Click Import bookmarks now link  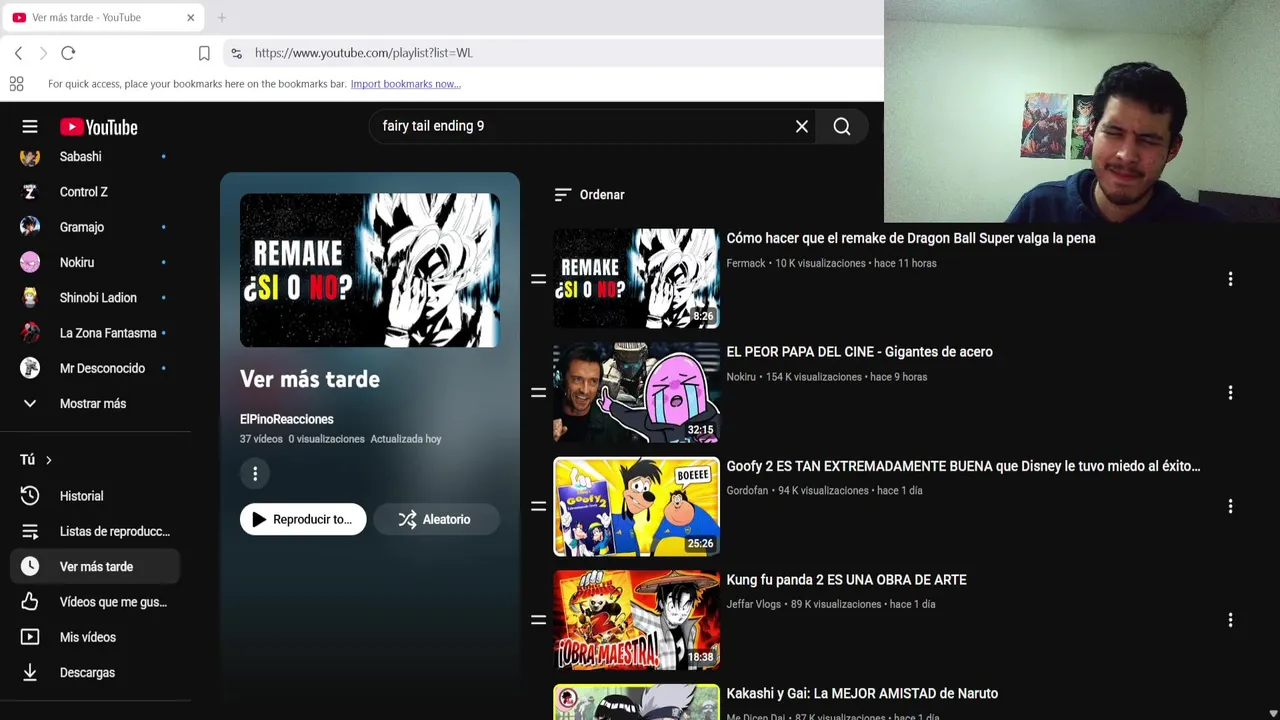tap(405, 84)
